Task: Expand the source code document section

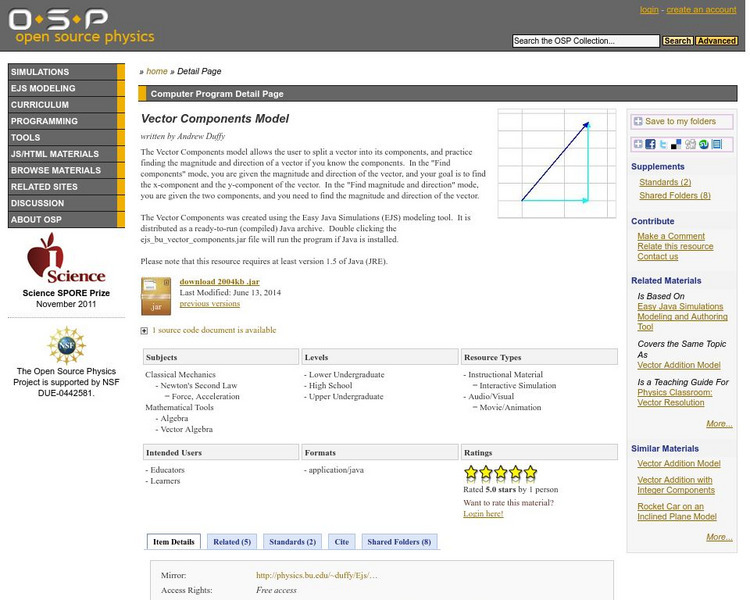Action: coord(144,331)
